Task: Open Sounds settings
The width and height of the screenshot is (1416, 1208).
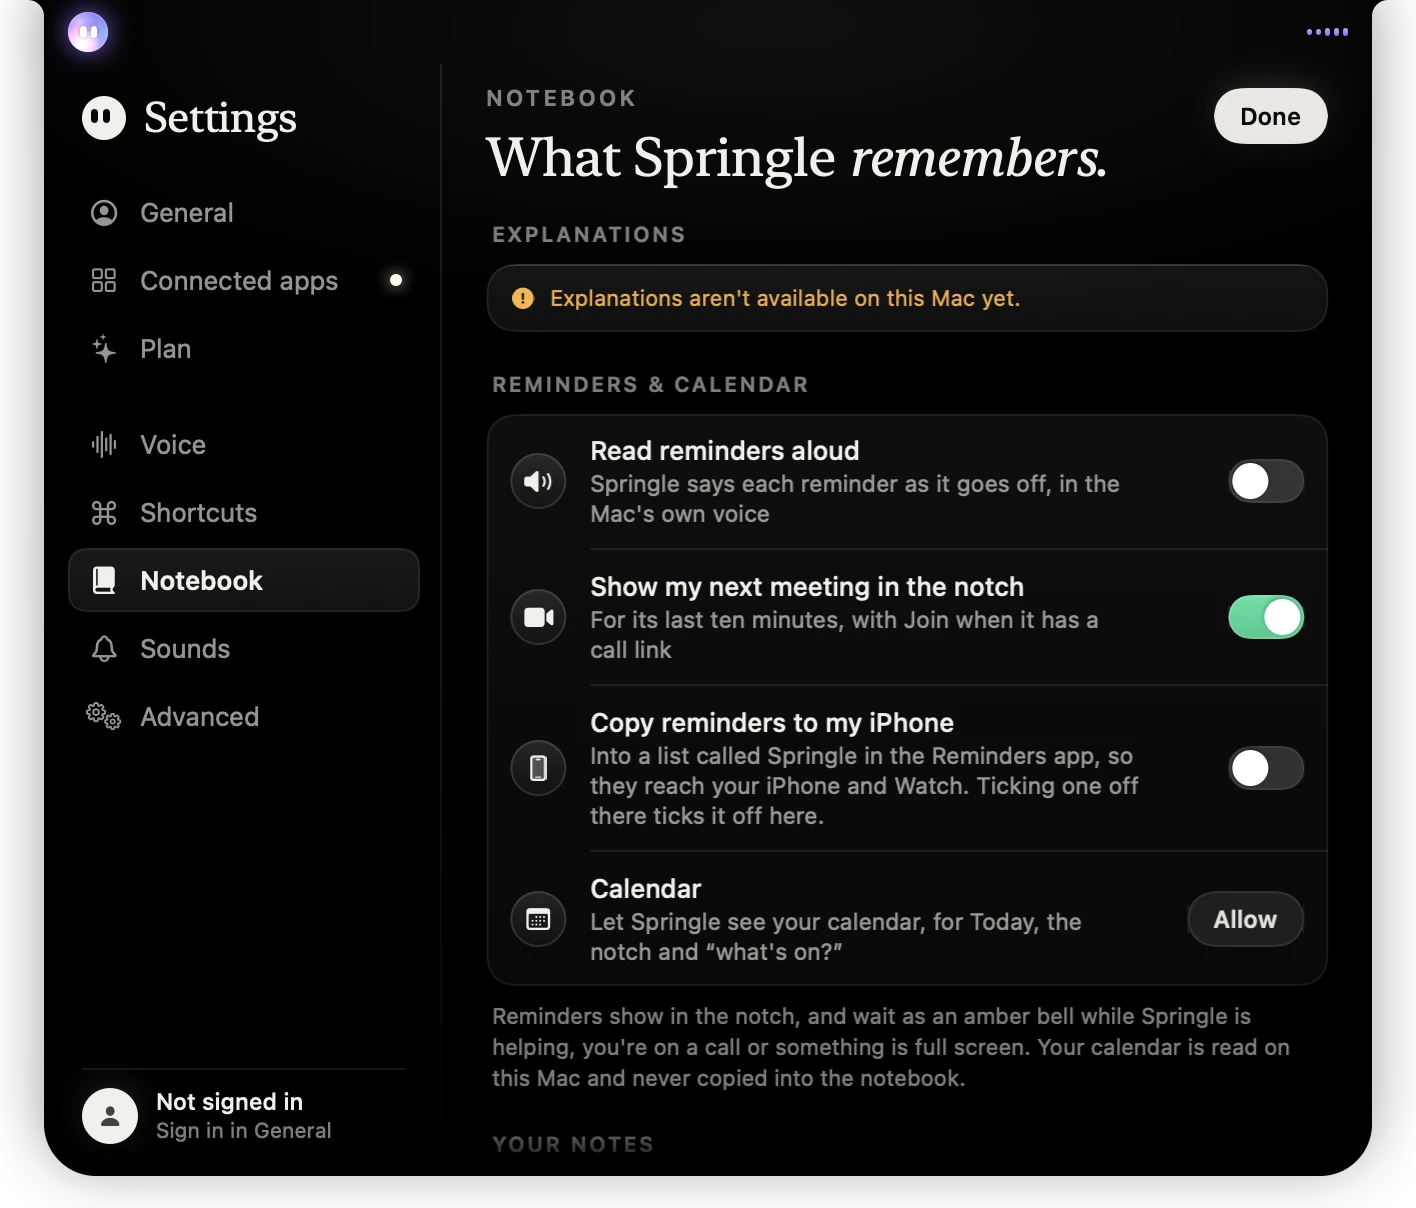Action: 244,649
